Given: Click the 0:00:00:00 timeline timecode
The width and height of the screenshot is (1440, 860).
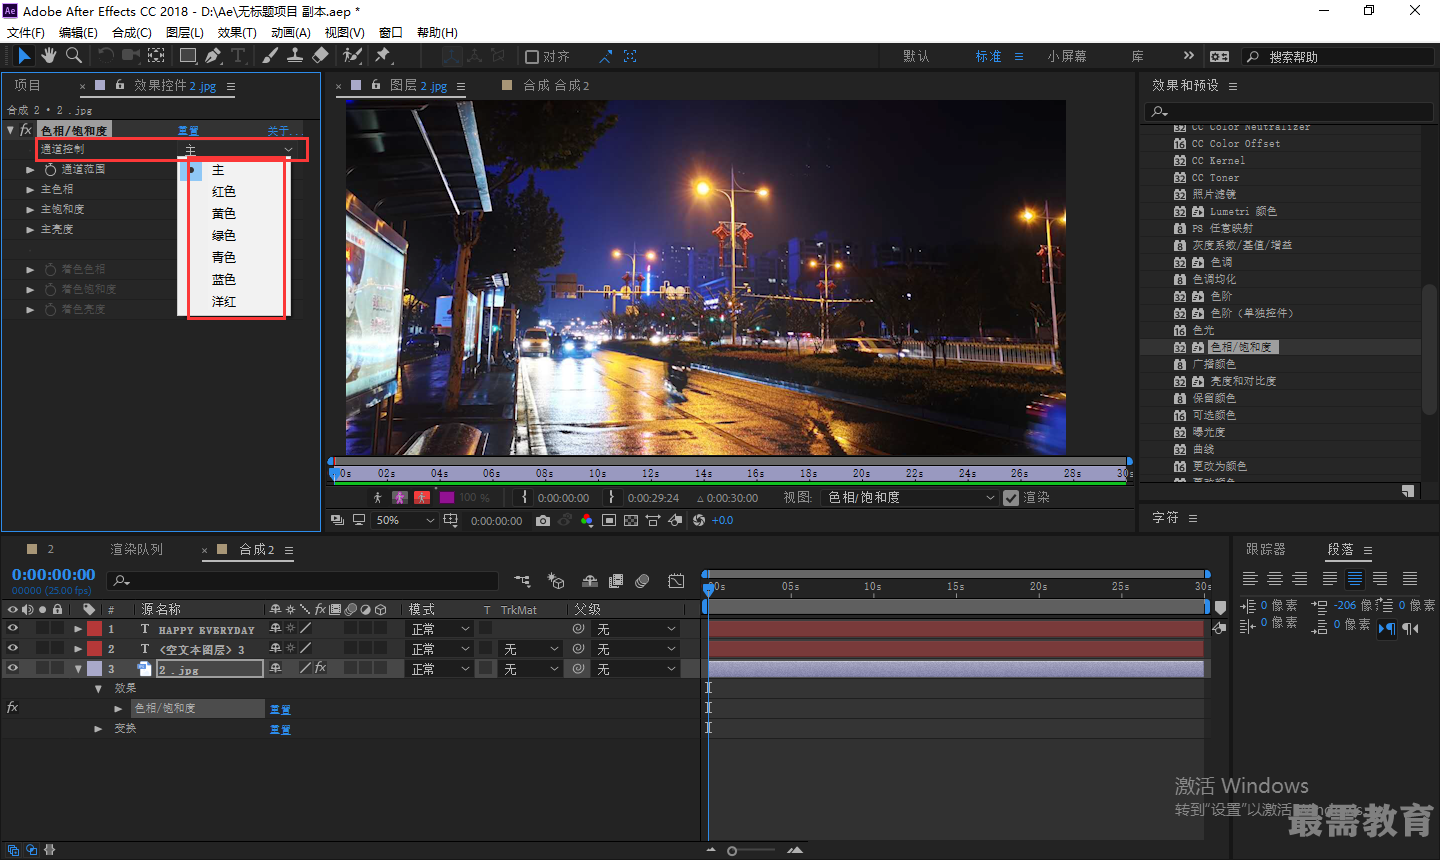Looking at the screenshot, I should click(54, 575).
